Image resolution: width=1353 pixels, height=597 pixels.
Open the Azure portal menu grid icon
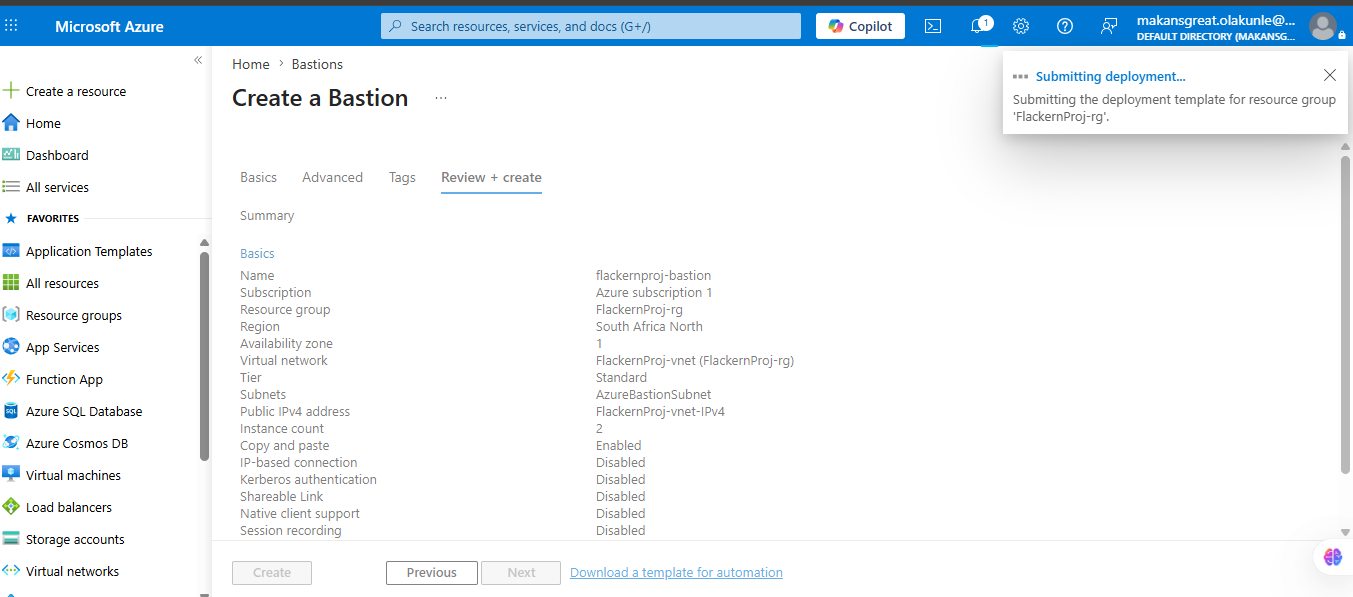(x=11, y=26)
